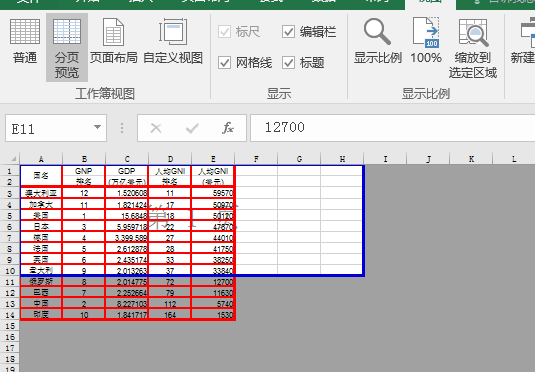Open the Name Box dropdown arrow
Viewport: 535px width, 372px height.
[x=97, y=127]
